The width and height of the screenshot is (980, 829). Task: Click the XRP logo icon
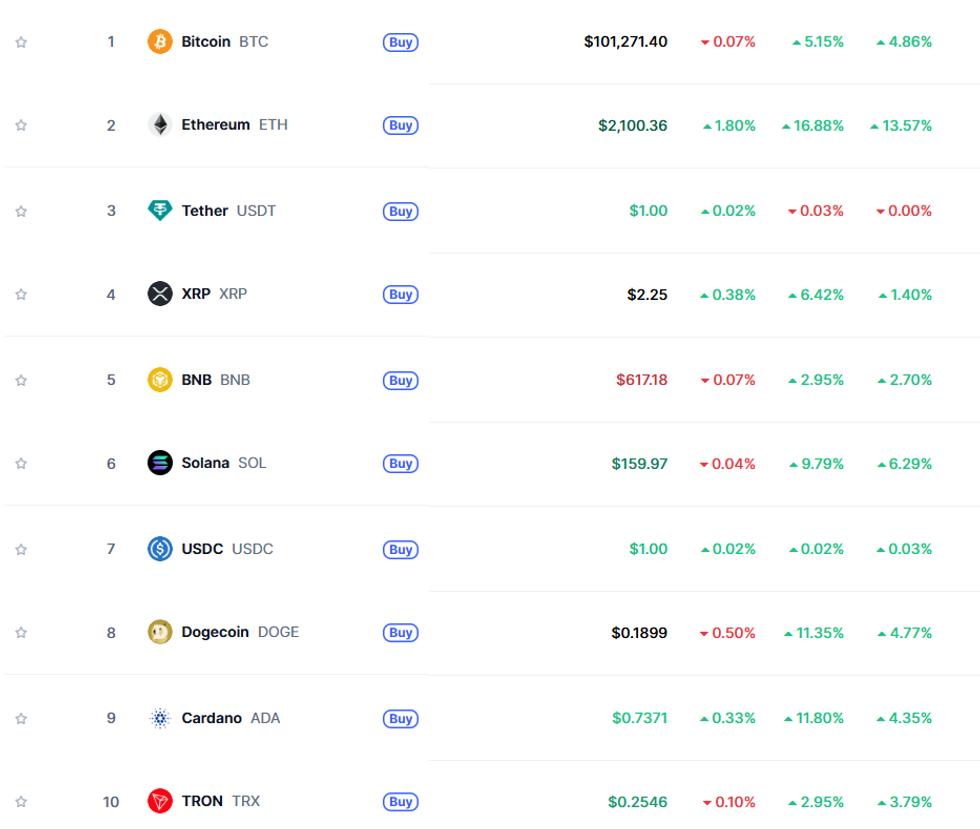(x=160, y=294)
